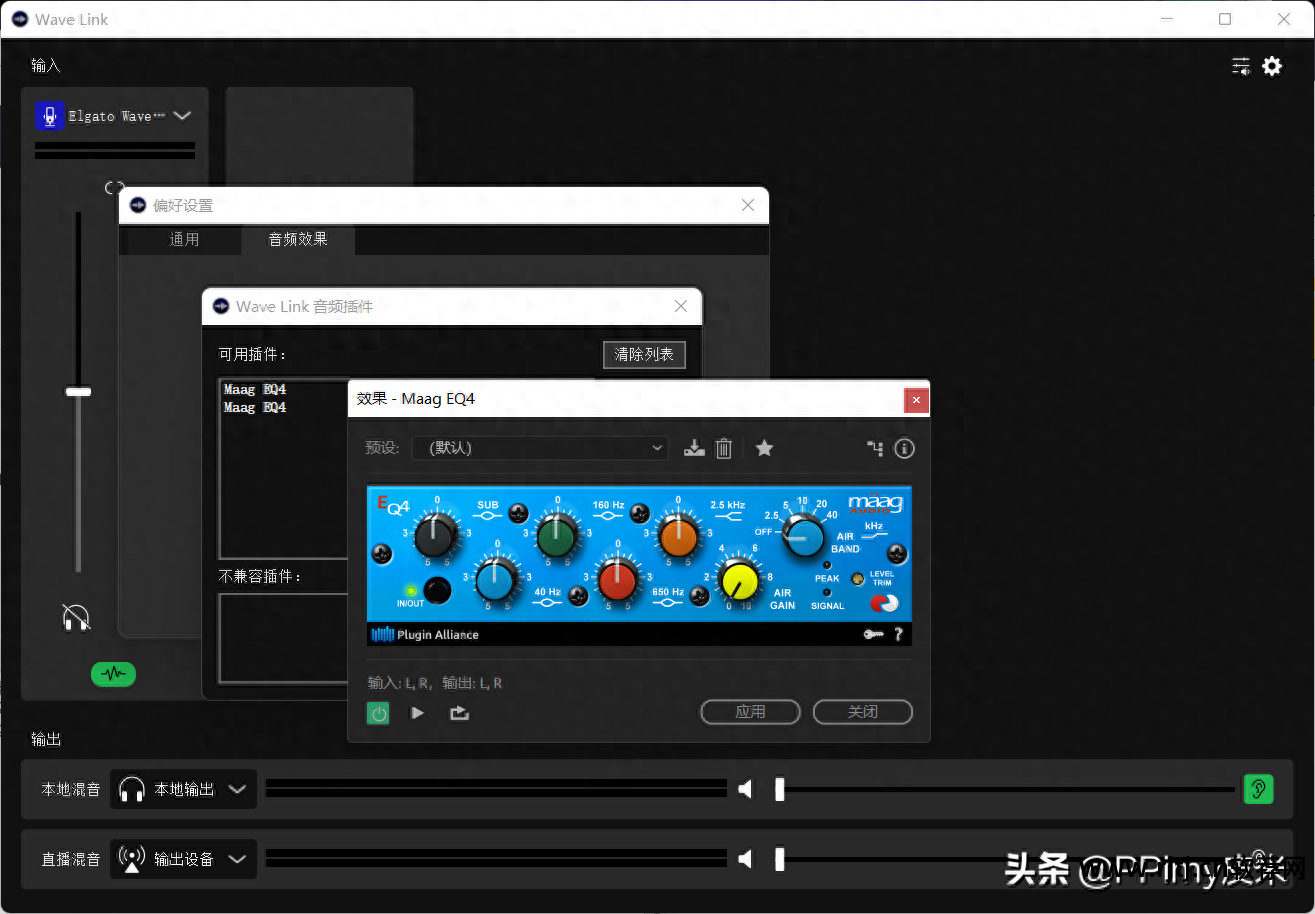Open the effect info icon
The width and height of the screenshot is (1315, 914).
coord(904,449)
